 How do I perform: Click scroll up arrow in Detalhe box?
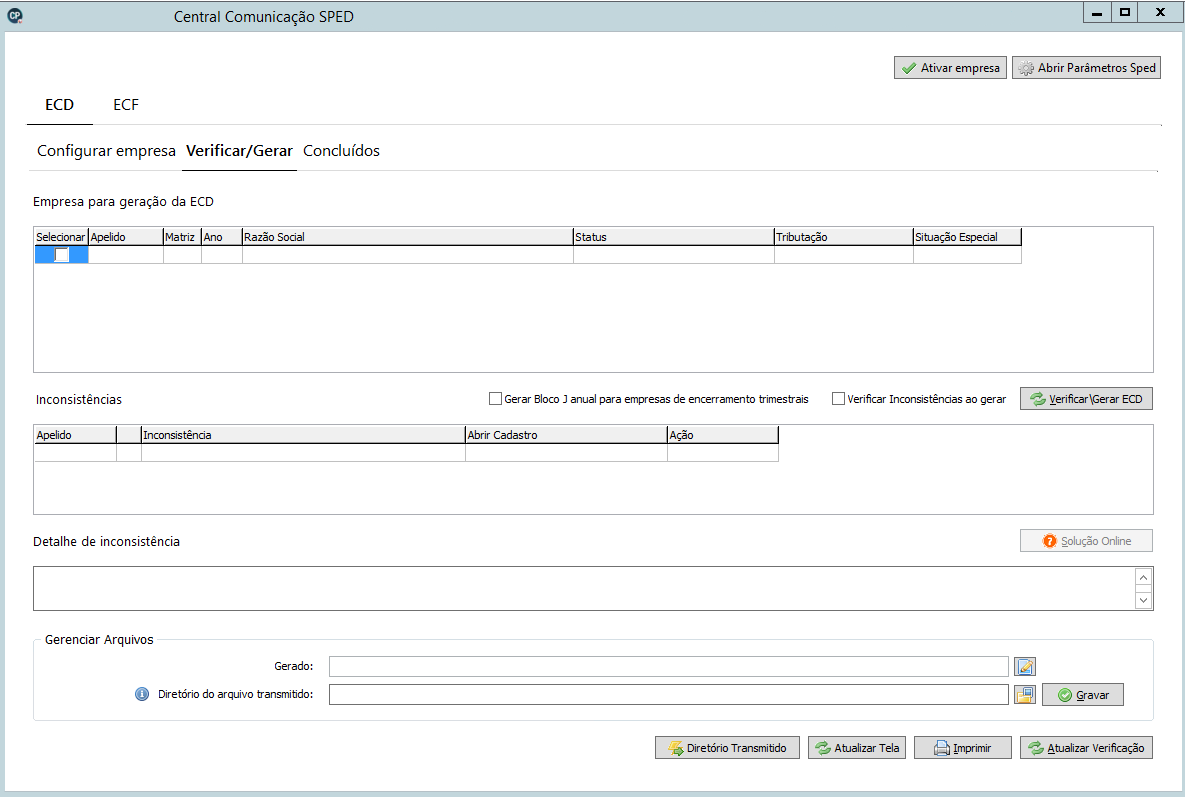[x=1143, y=578]
